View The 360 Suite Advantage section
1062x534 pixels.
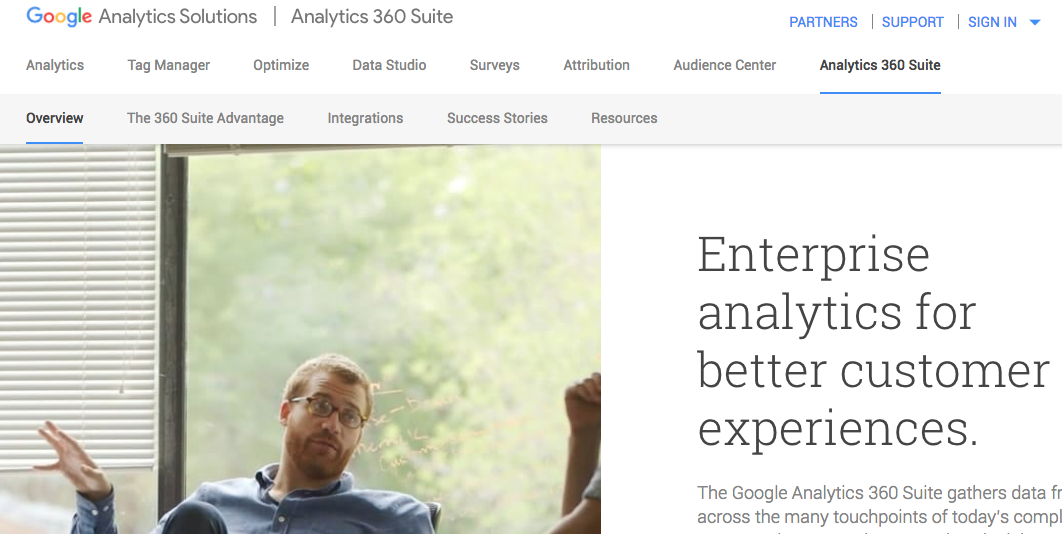[x=205, y=118]
